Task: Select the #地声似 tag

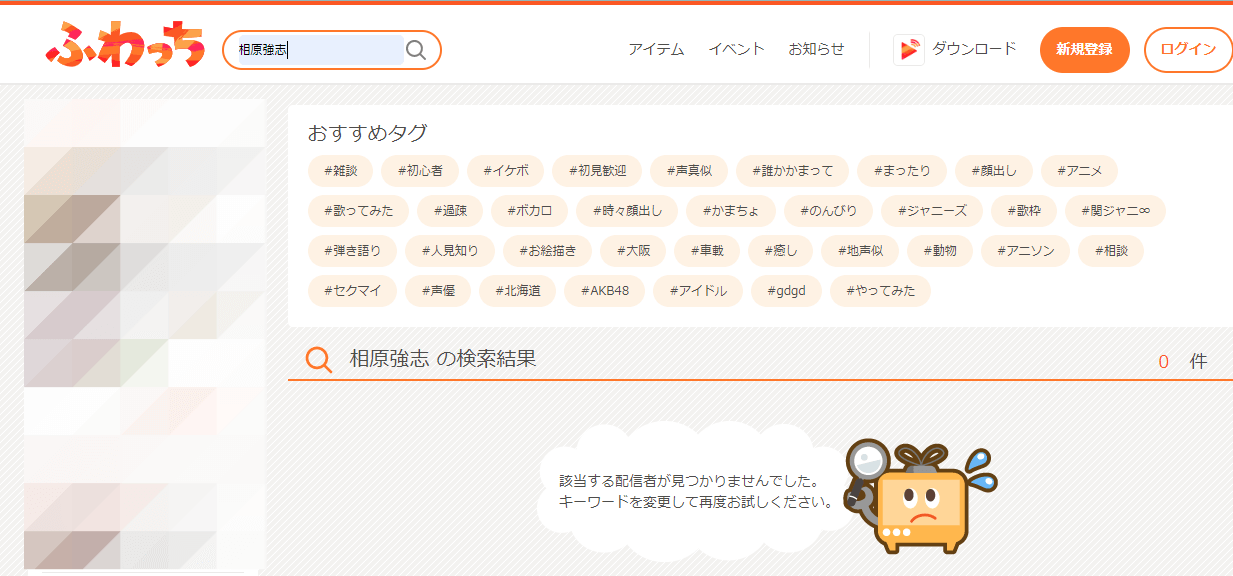Action: 859,251
